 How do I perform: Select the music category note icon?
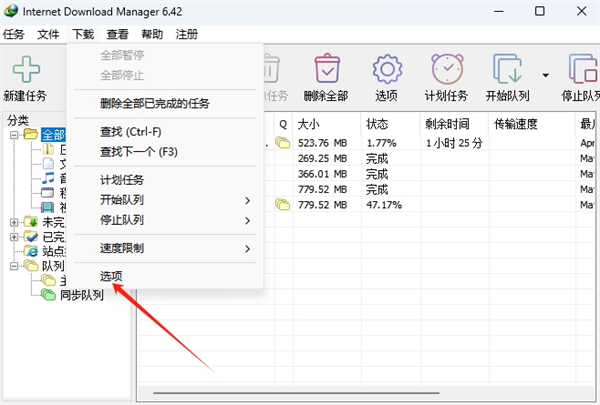pos(48,178)
